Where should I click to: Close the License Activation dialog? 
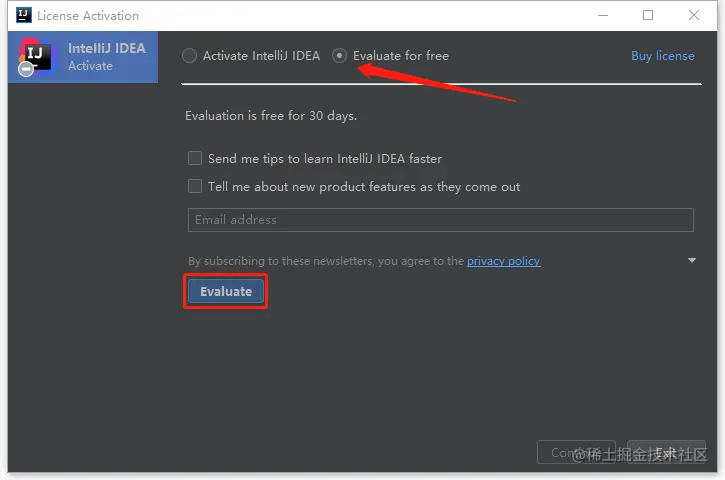point(694,15)
